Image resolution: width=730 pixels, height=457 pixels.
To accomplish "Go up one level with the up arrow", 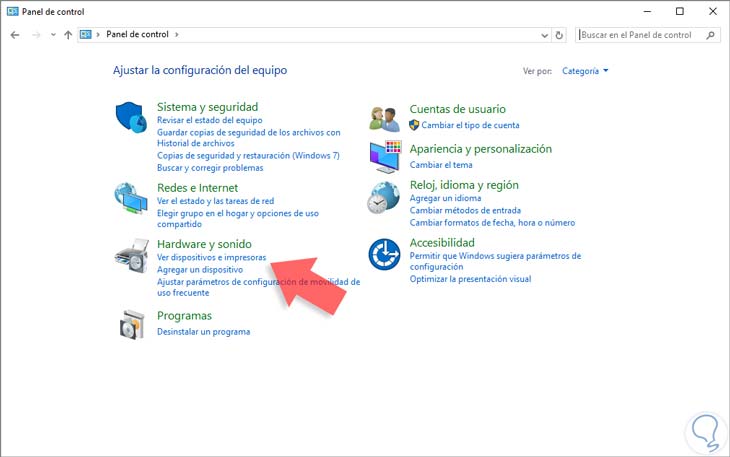I will click(x=68, y=35).
